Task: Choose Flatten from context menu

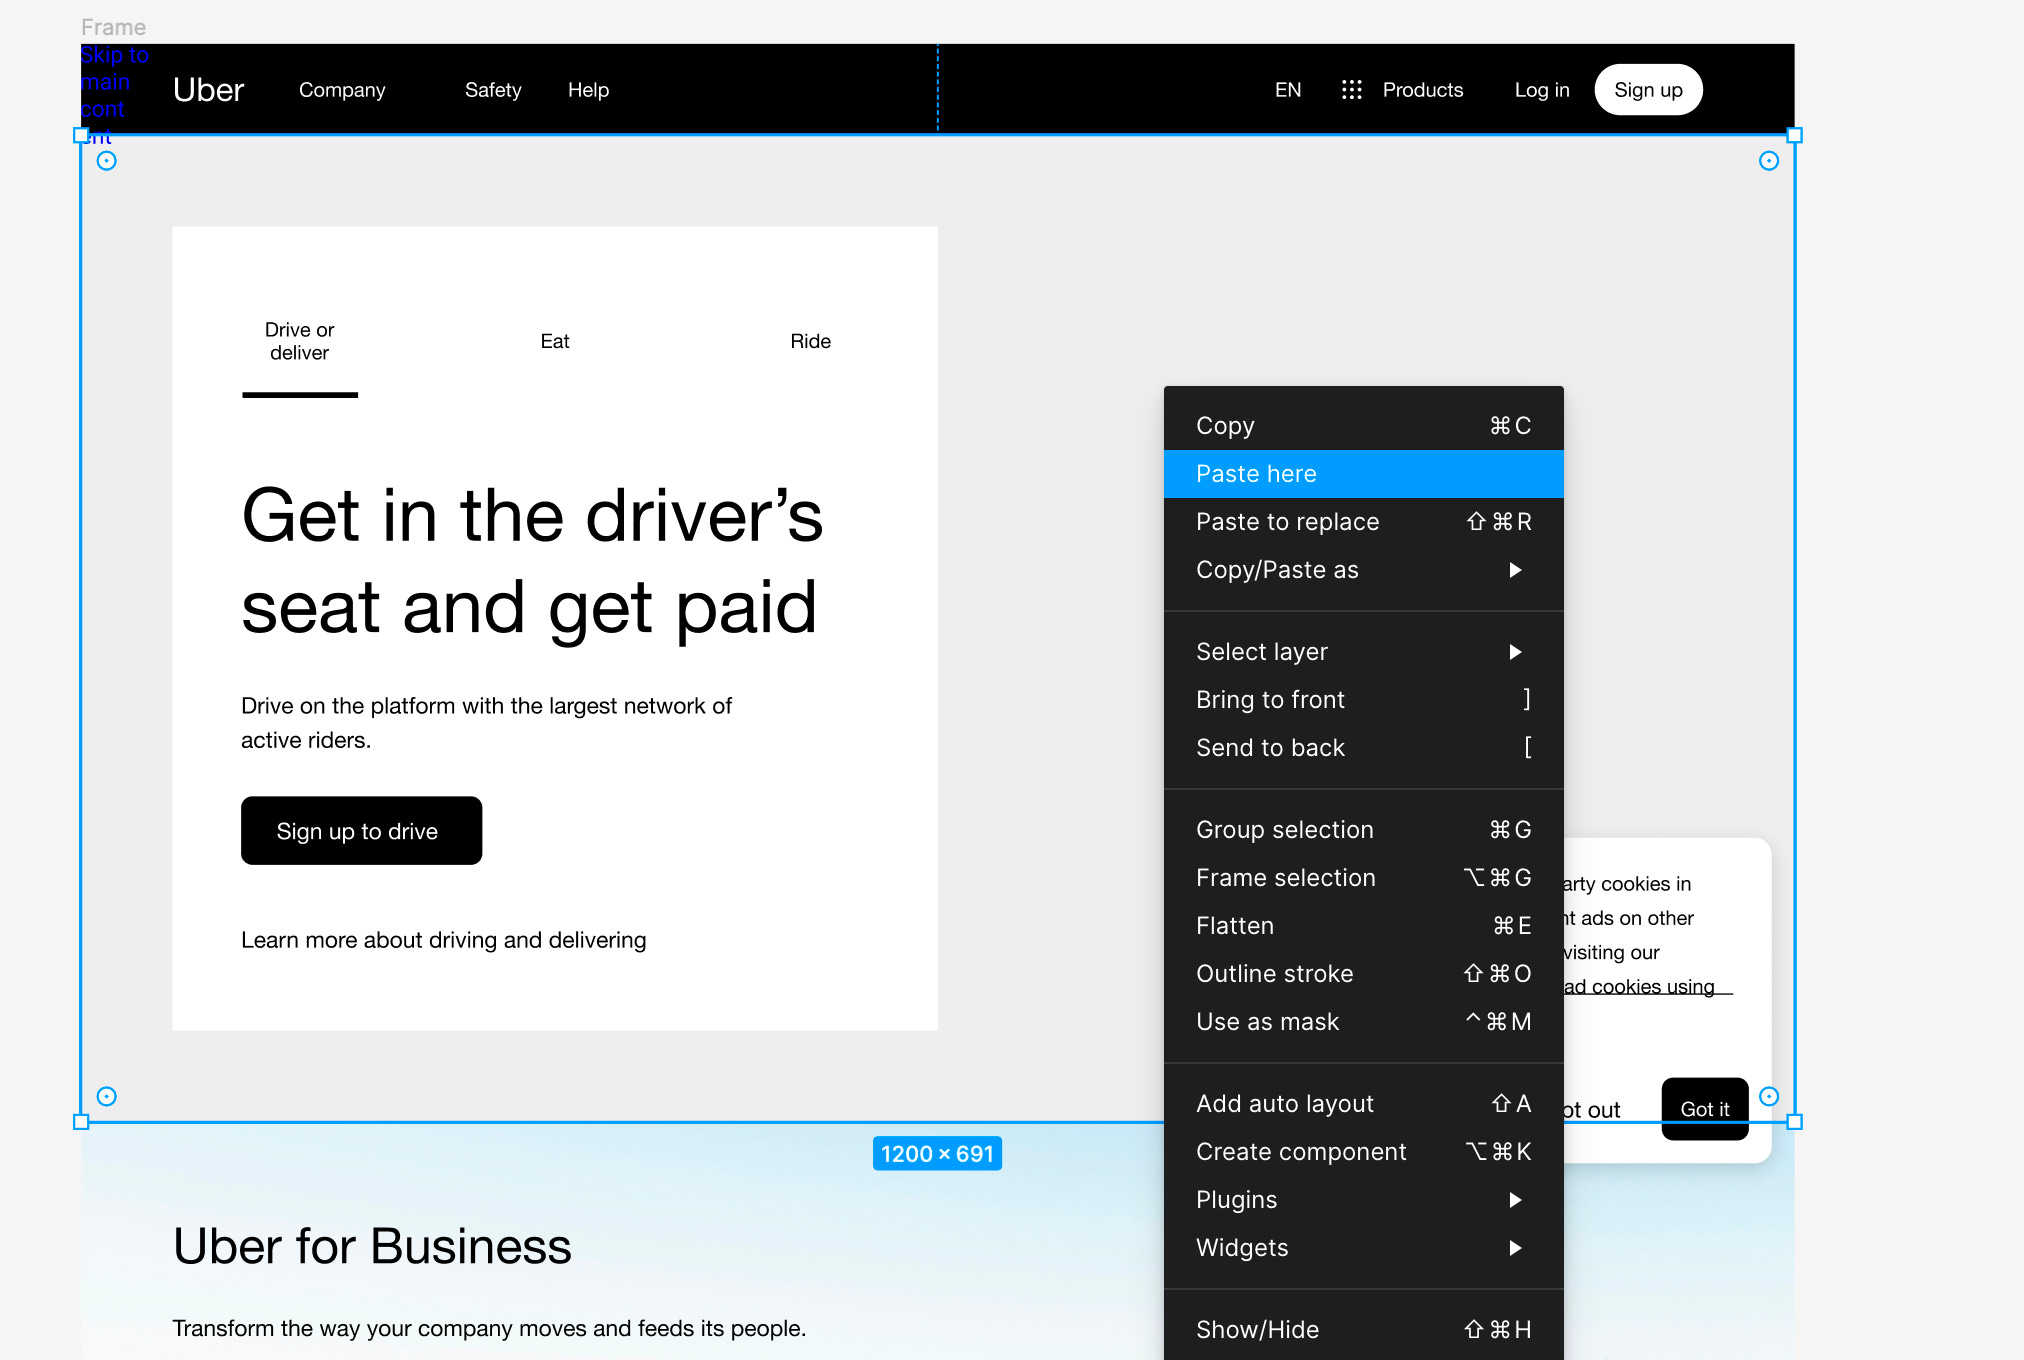Action: pos(1364,926)
